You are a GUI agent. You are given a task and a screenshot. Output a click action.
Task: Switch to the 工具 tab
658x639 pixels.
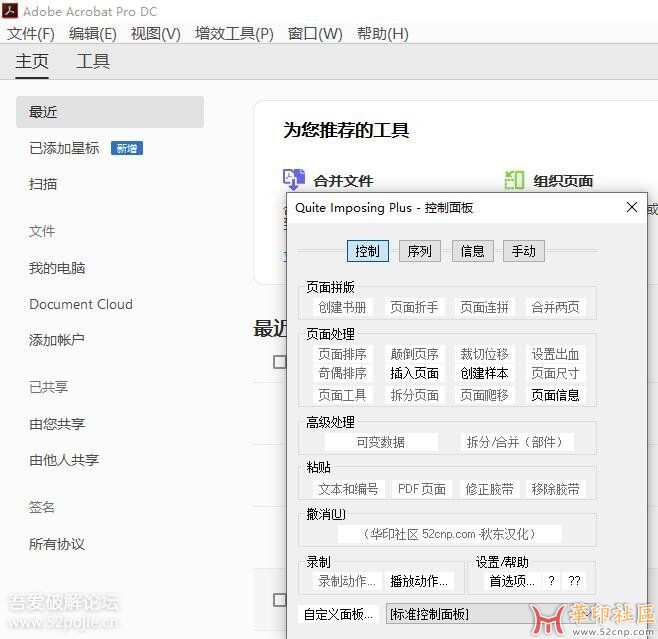click(x=93, y=61)
